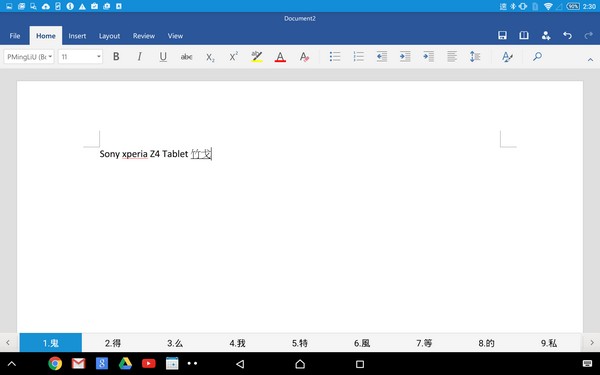
Task: Choose candidate 4.我 from the IME bar
Action: (238, 343)
